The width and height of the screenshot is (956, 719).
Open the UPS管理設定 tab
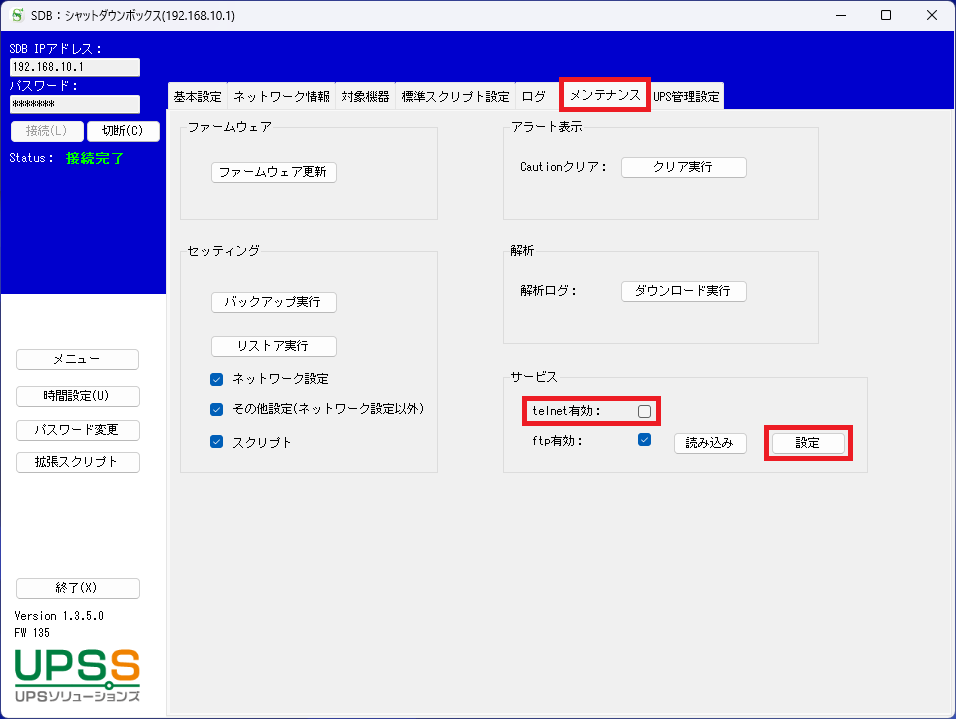686,97
